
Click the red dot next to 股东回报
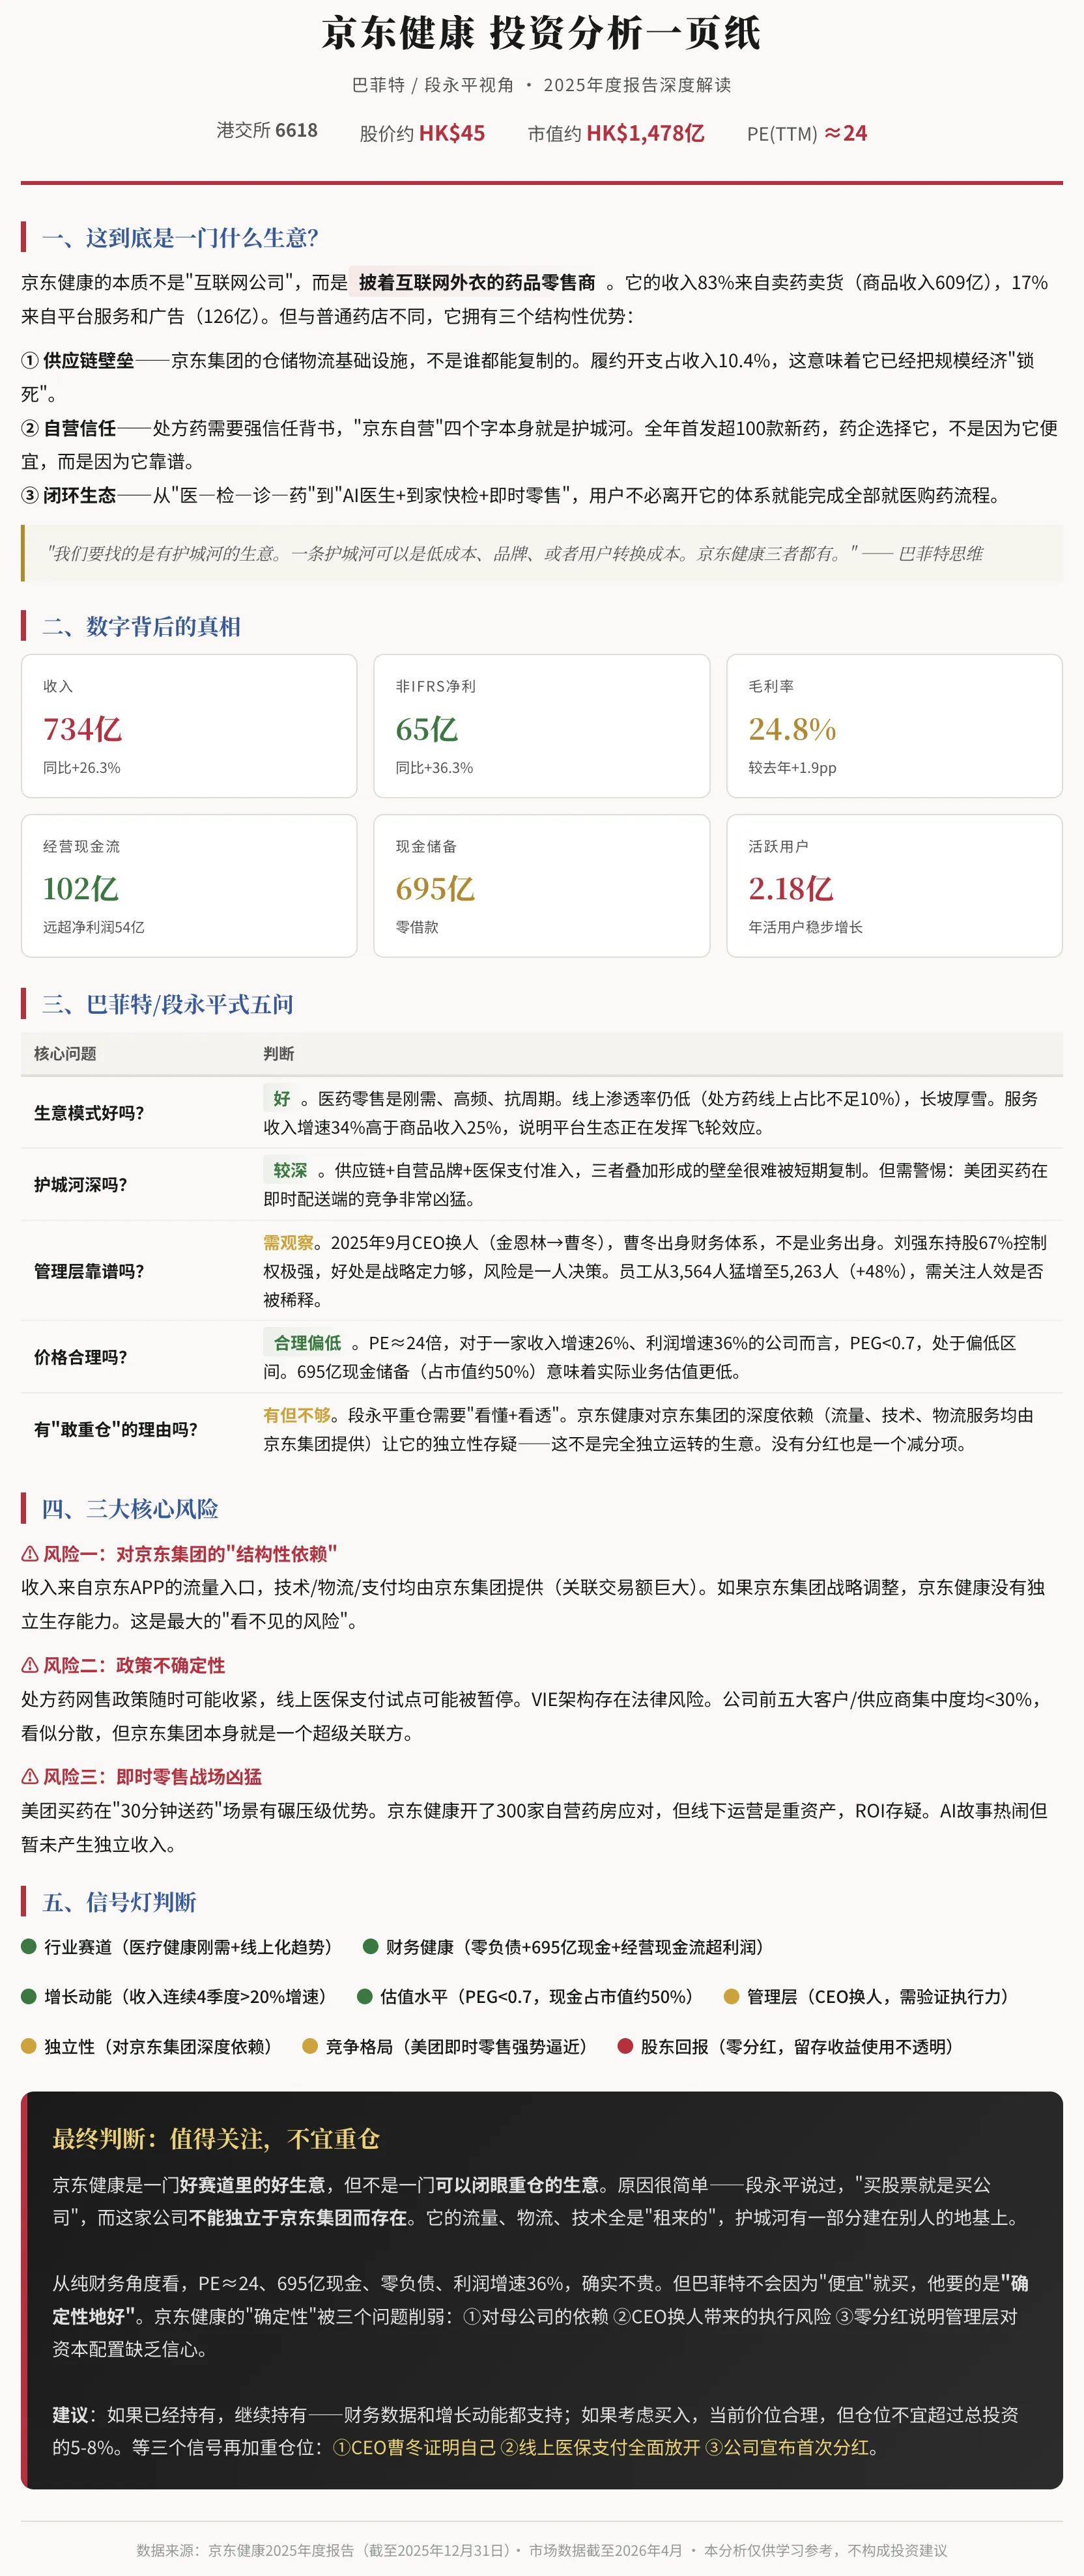point(625,2046)
